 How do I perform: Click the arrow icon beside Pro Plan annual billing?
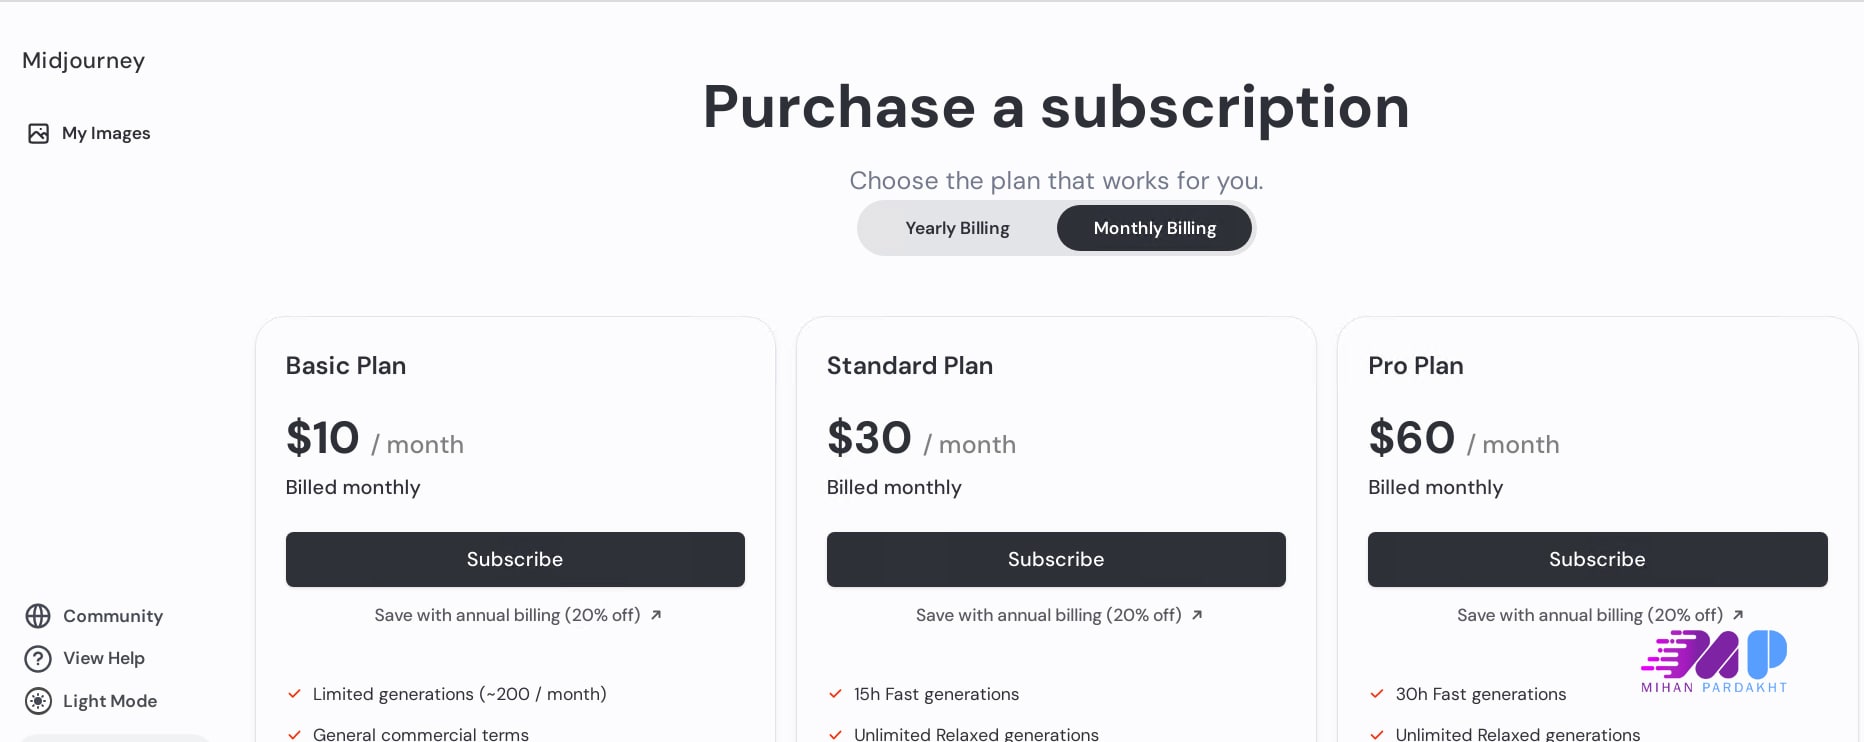pos(1739,615)
